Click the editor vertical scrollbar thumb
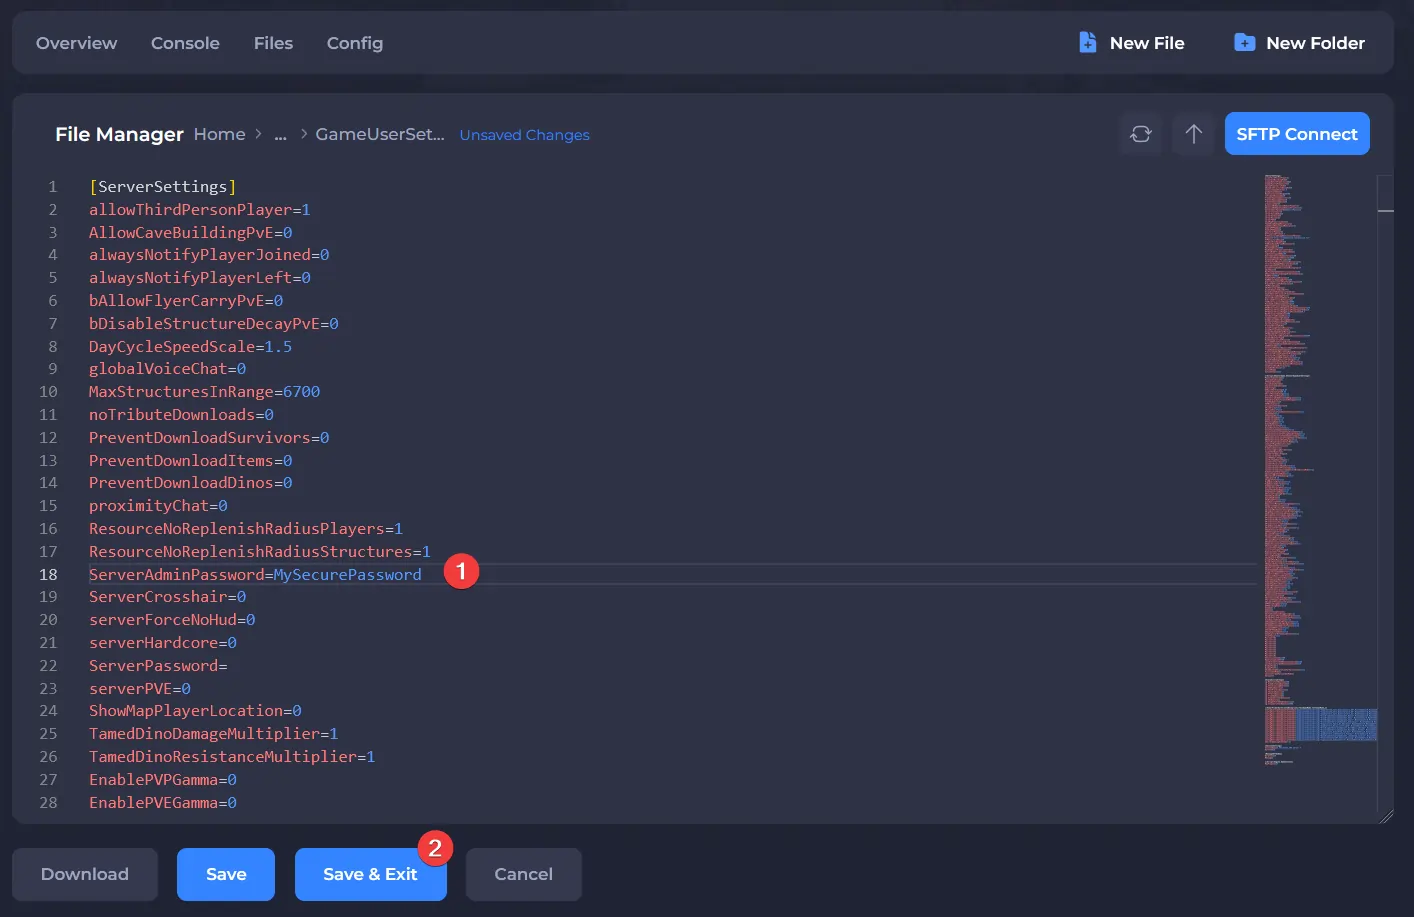 click(1385, 193)
